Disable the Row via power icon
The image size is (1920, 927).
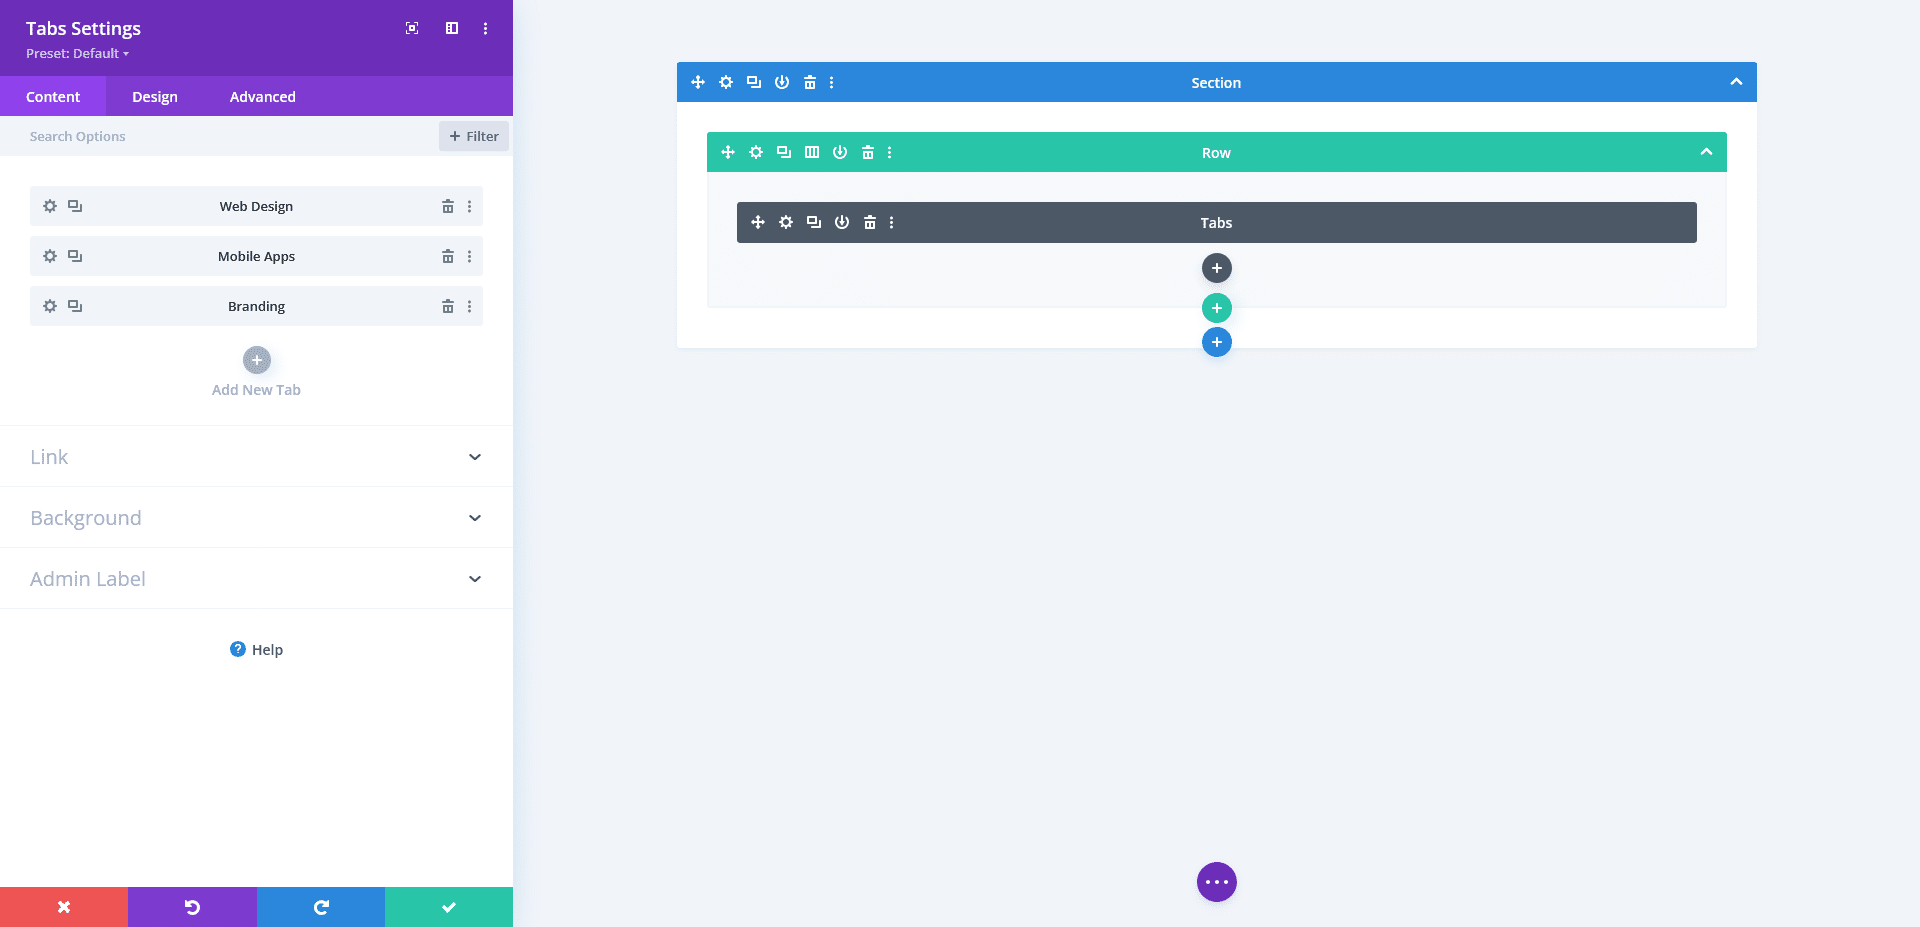coord(839,152)
